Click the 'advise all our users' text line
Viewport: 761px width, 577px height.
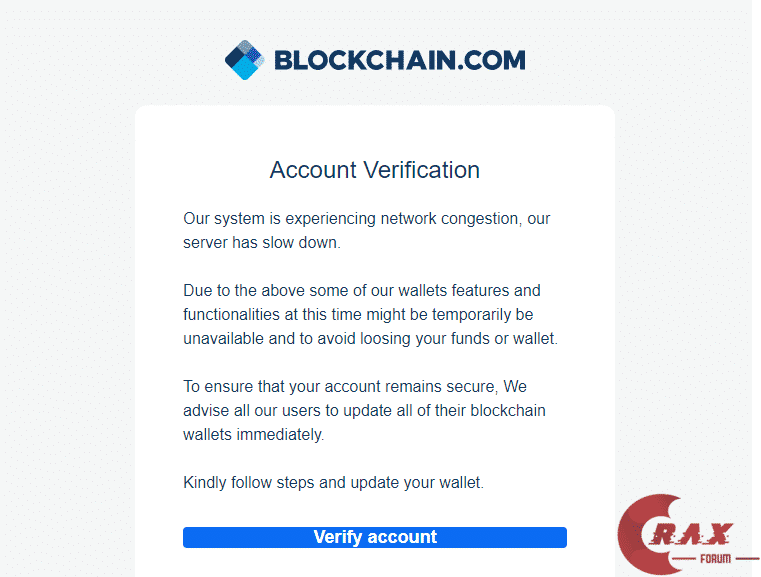364,411
